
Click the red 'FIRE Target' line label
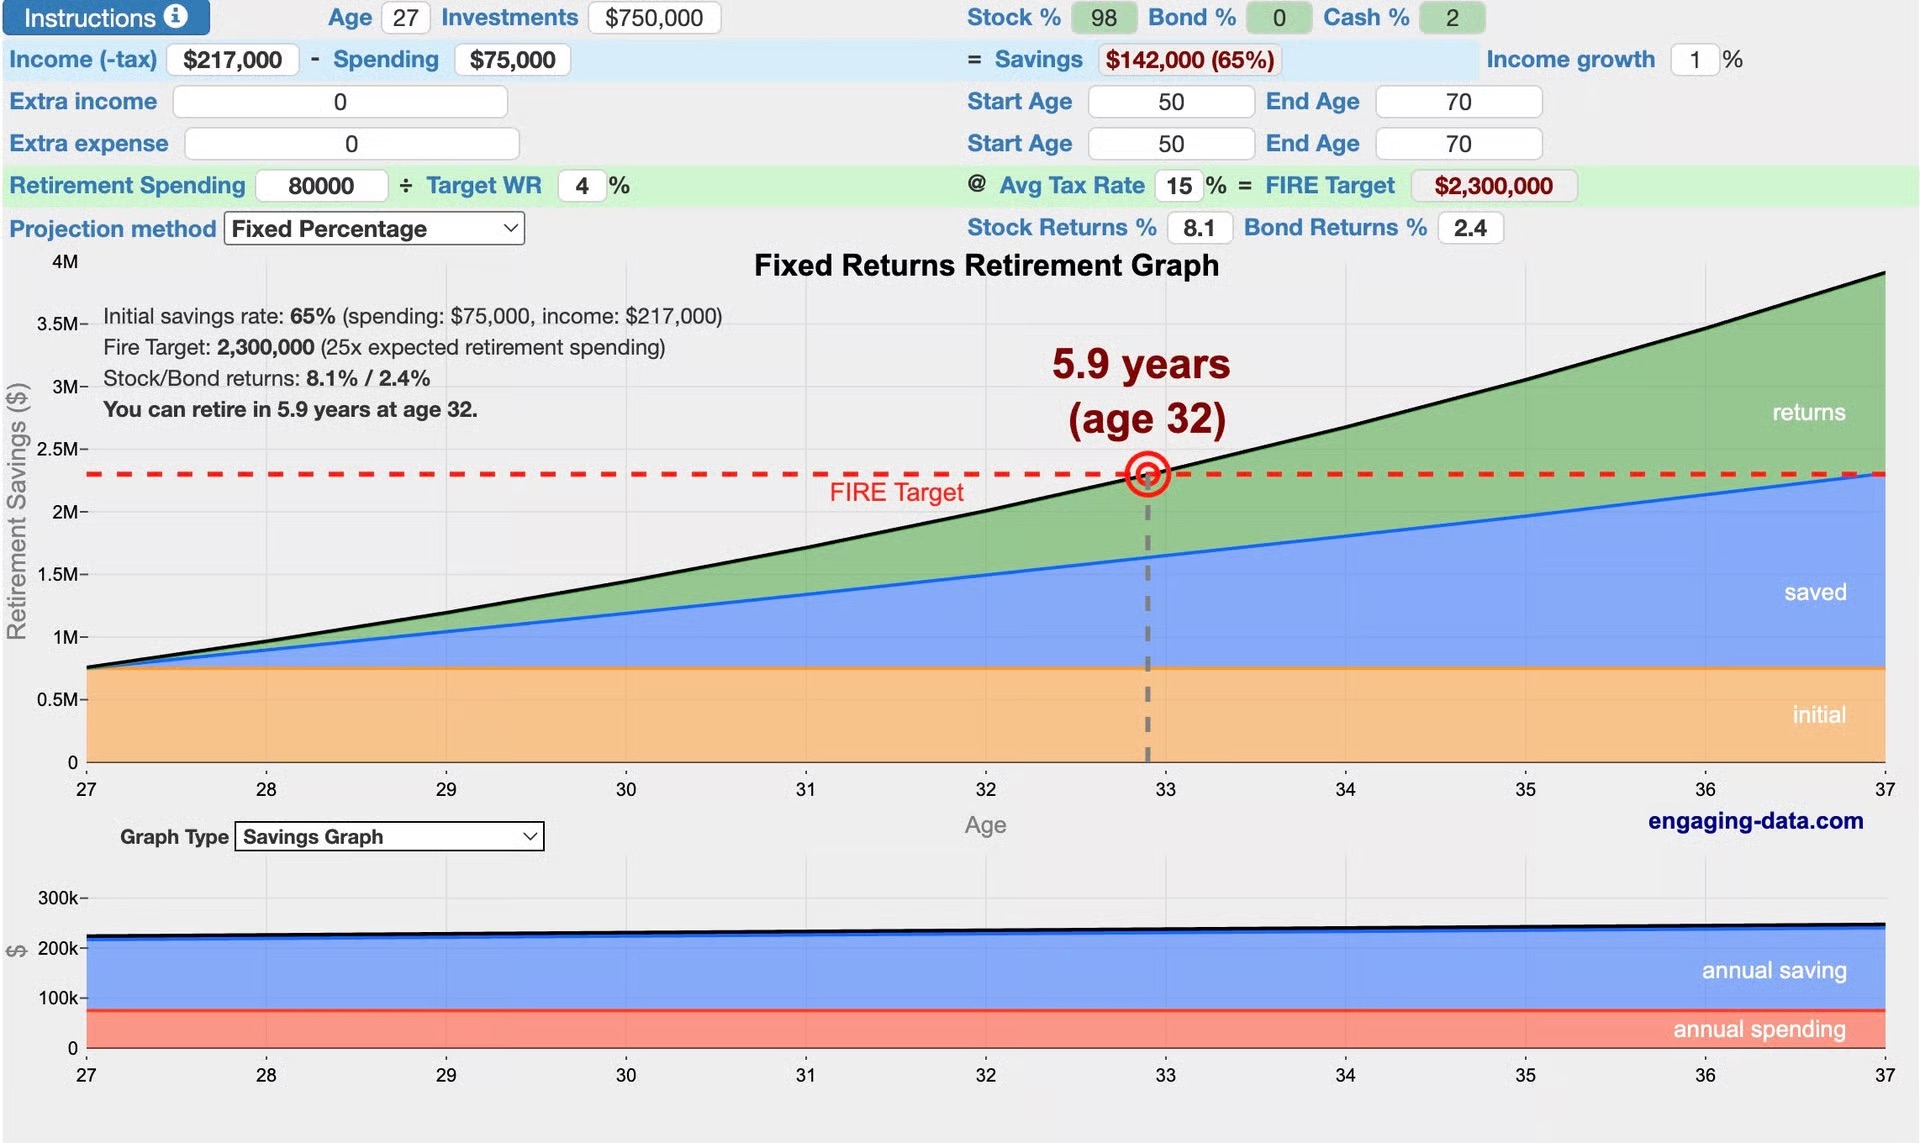[896, 492]
